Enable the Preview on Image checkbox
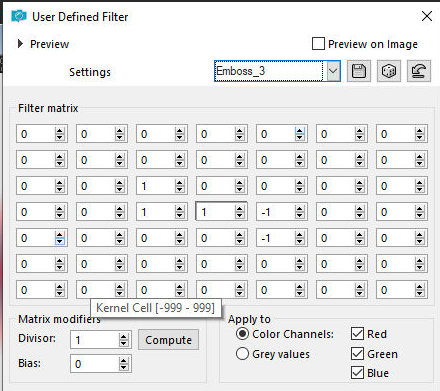 [x=318, y=44]
